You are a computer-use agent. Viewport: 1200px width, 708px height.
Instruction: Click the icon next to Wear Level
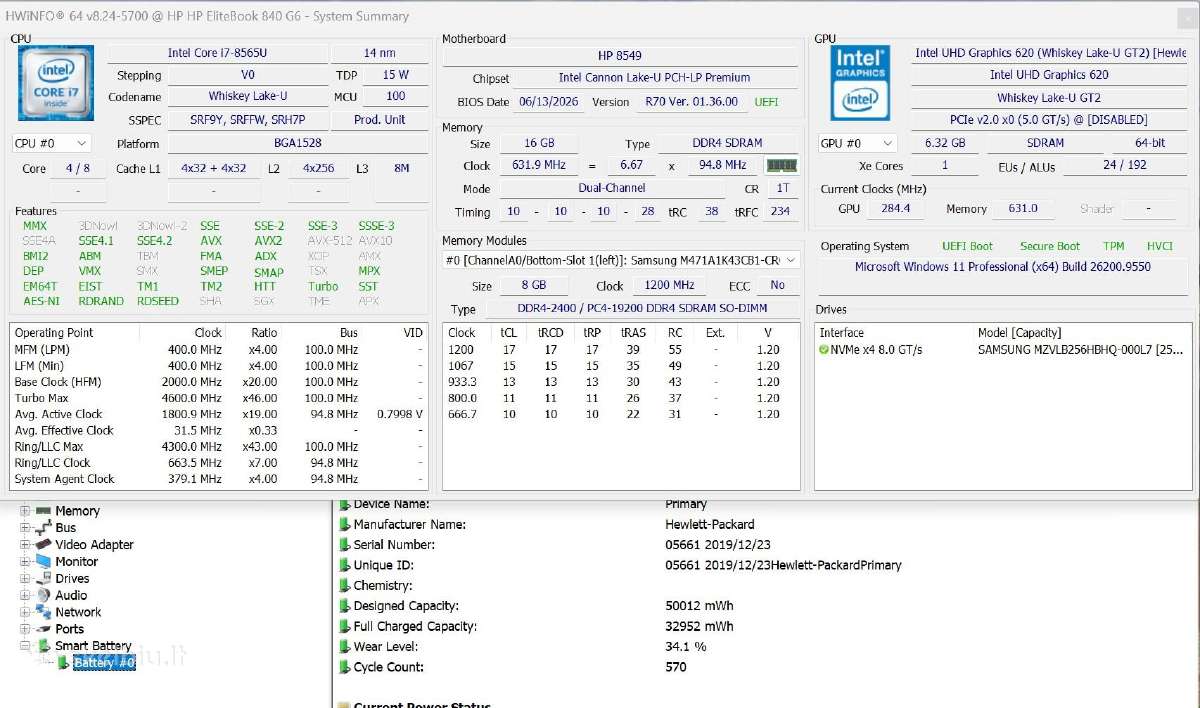[345, 647]
